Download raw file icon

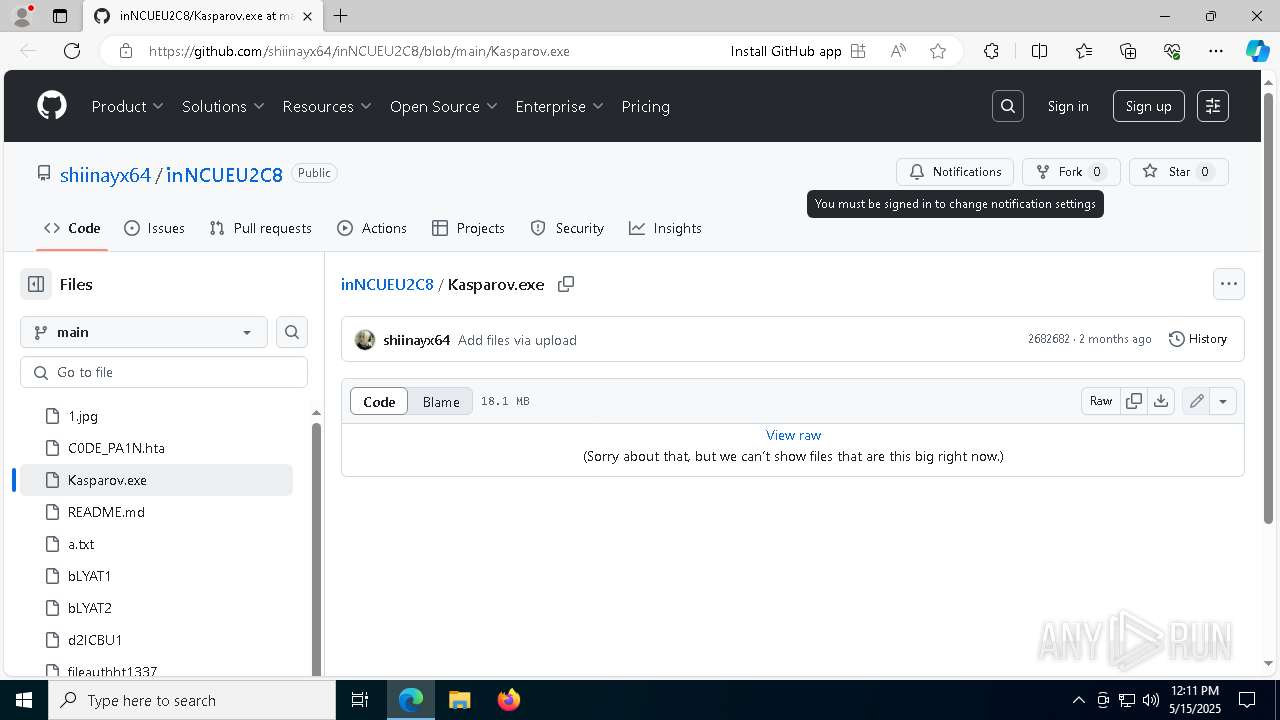[x=1160, y=401]
